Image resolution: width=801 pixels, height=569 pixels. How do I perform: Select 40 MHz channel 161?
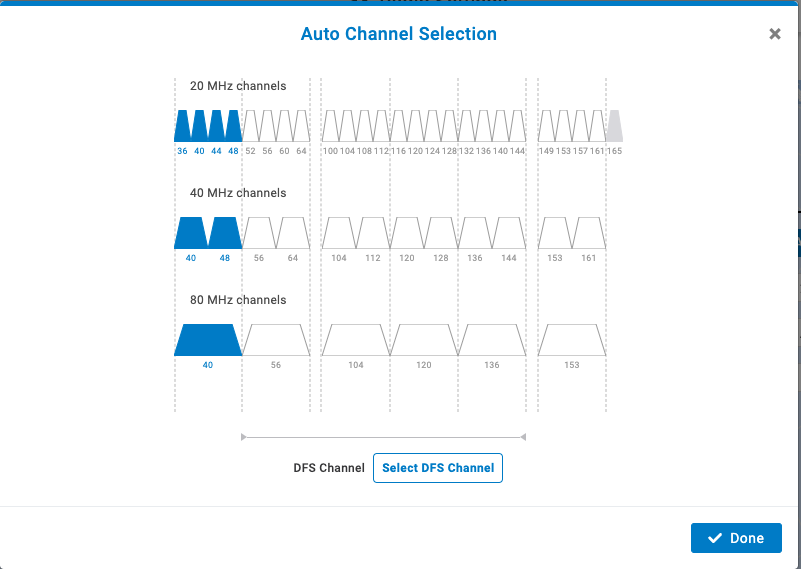click(589, 233)
